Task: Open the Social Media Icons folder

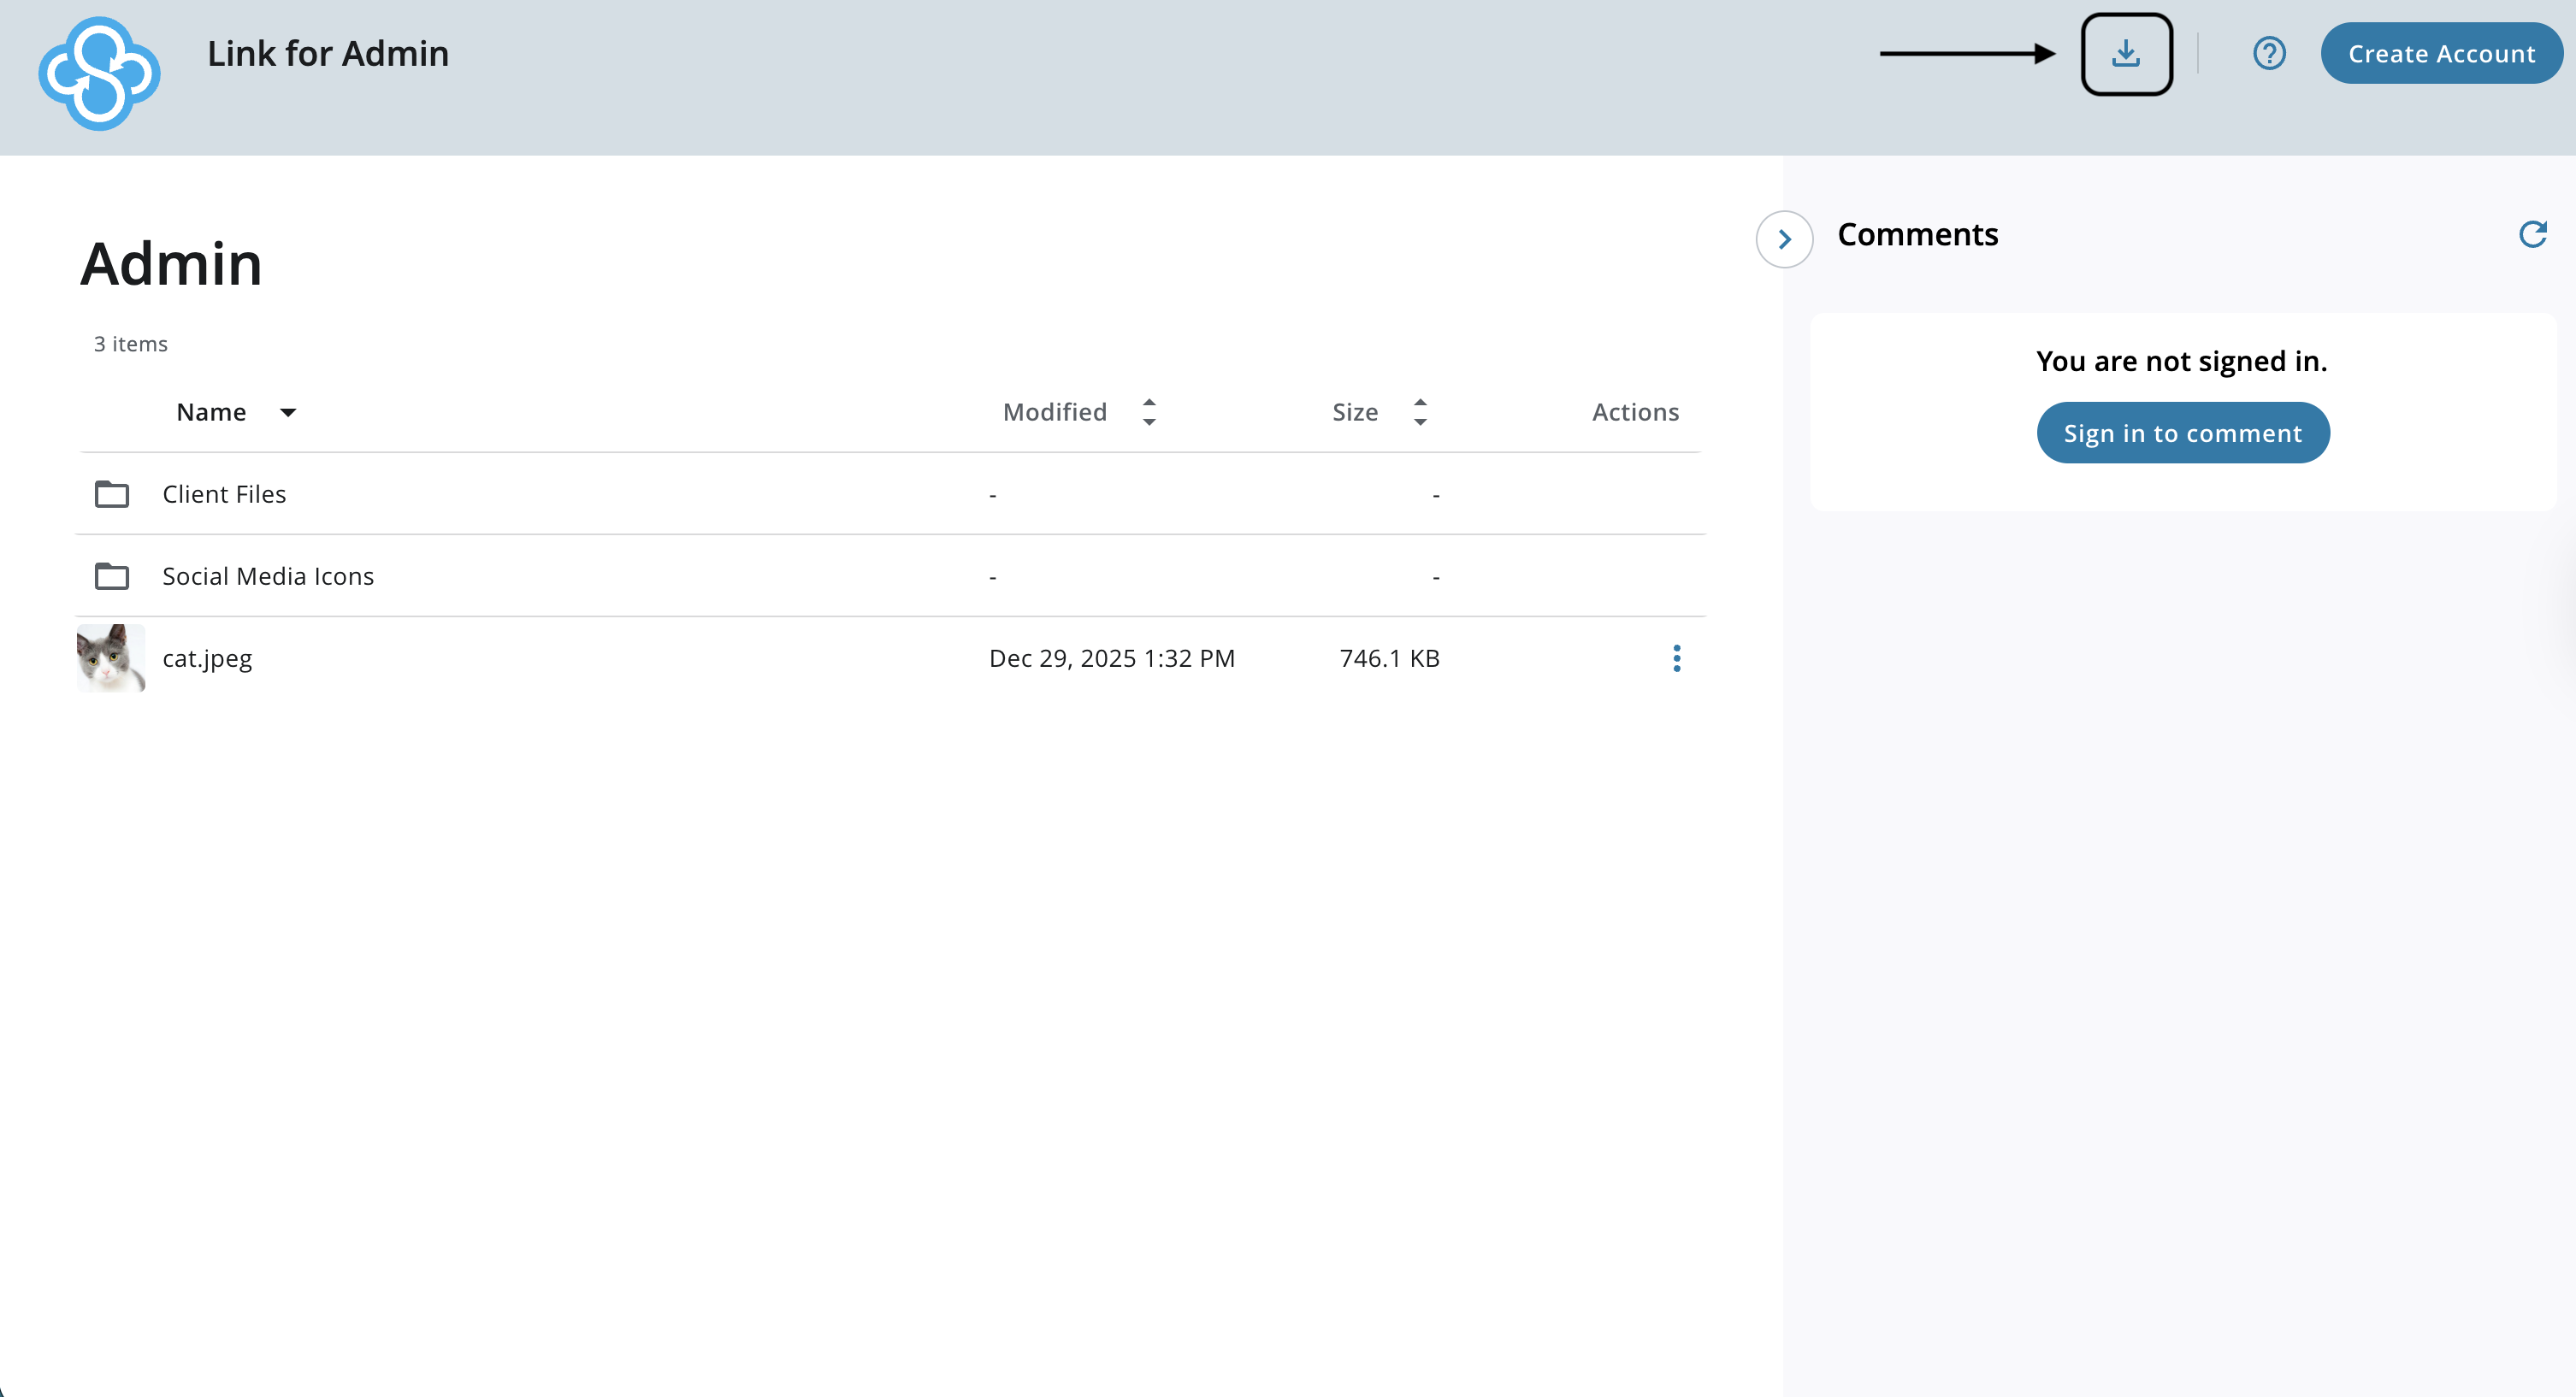Action: (x=268, y=576)
